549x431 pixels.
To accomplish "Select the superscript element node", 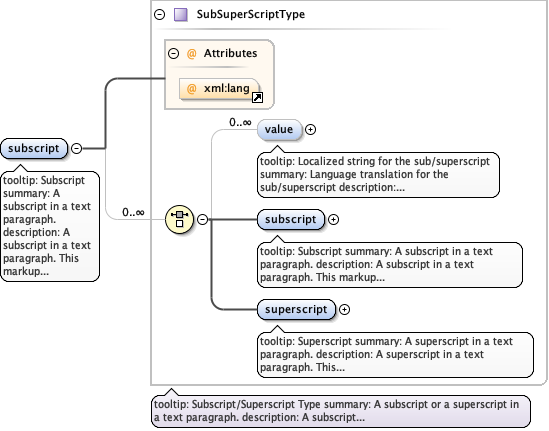I will [296, 310].
